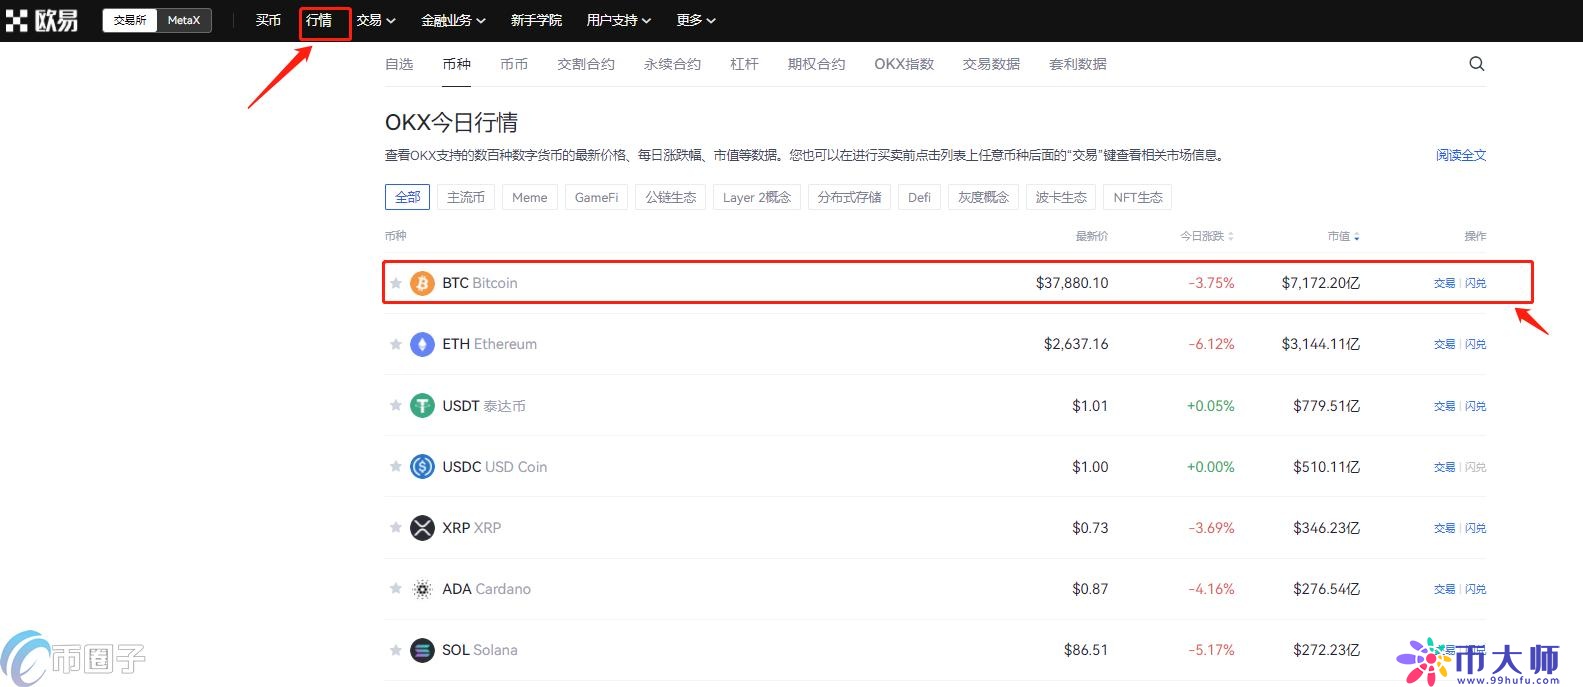This screenshot has width=1583, height=687.
Task: Click the USDC coin icon
Action: (x=422, y=467)
